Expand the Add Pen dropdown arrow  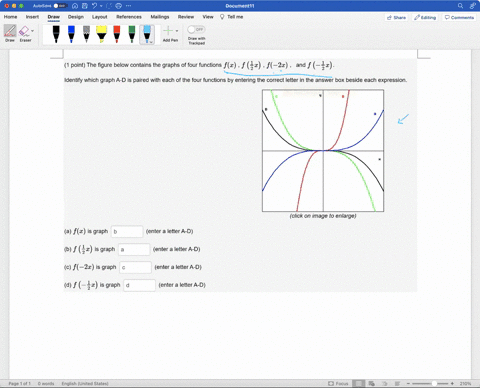point(177,31)
